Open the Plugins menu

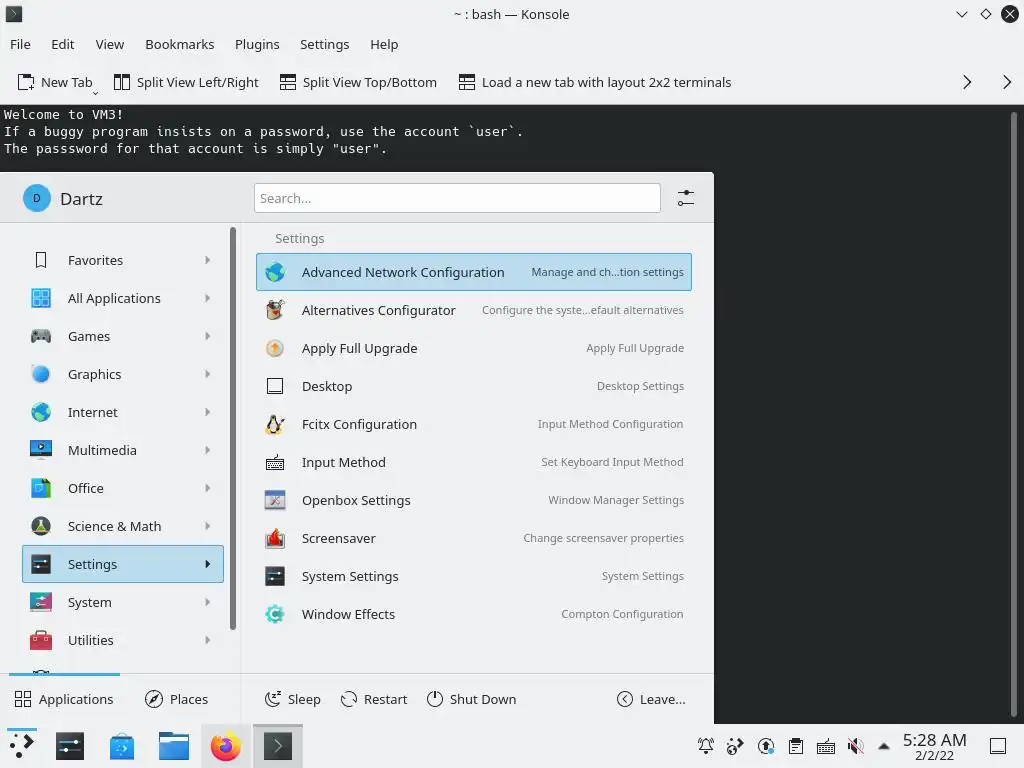click(257, 44)
